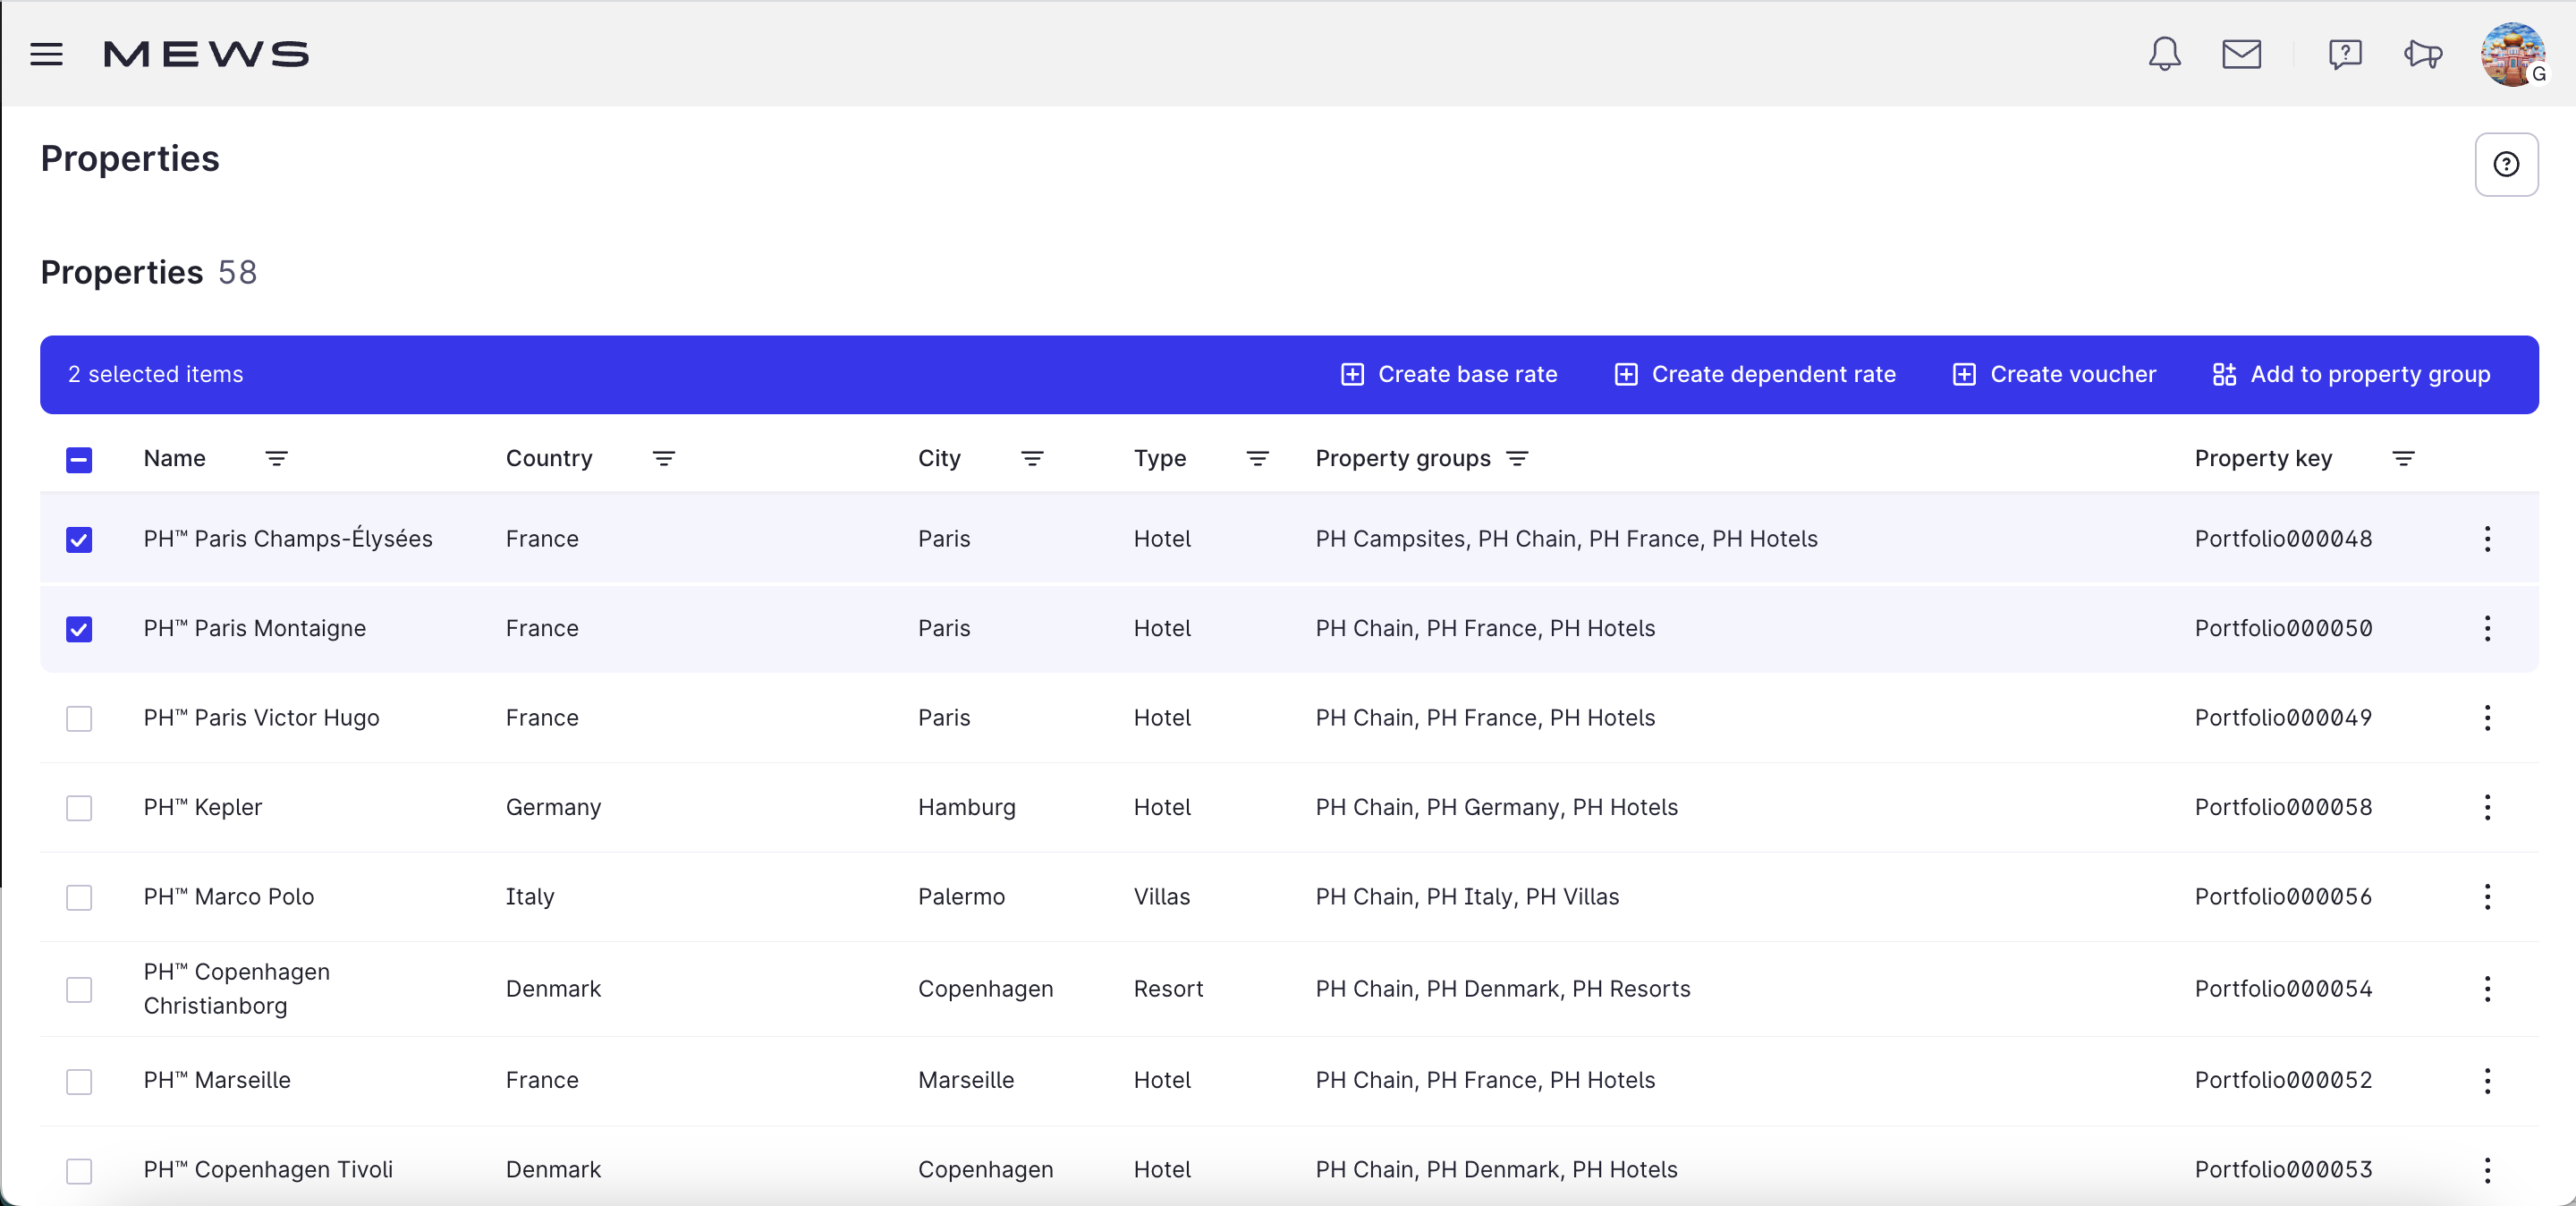Open the City column filter
2576x1206 pixels.
tap(1032, 458)
